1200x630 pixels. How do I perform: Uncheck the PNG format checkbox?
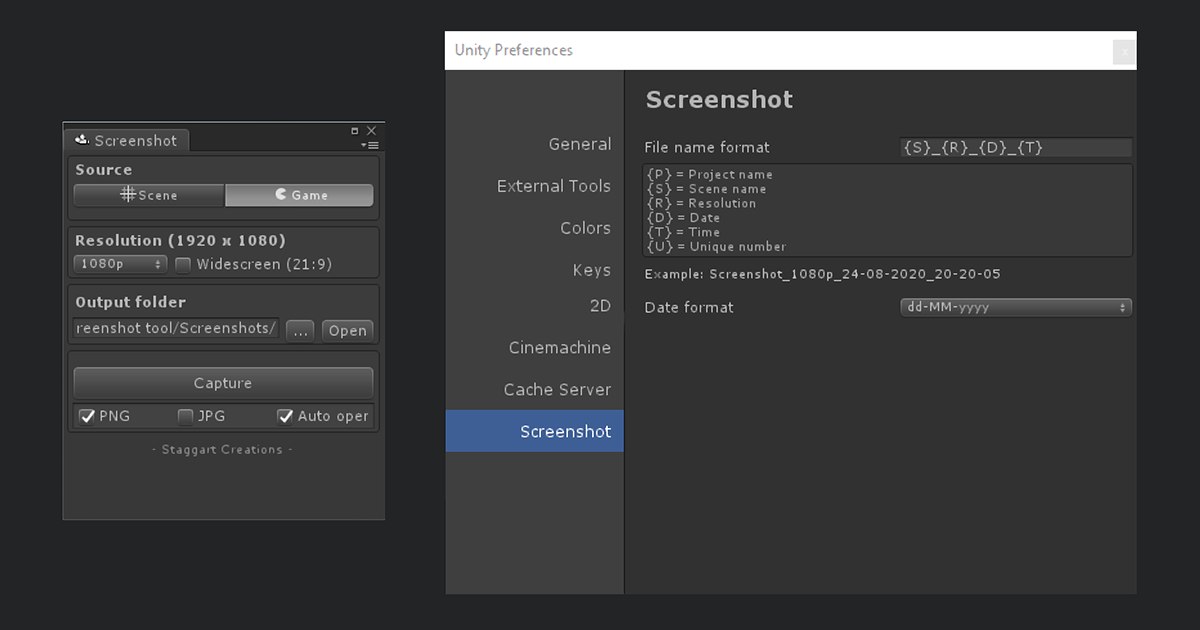87,416
